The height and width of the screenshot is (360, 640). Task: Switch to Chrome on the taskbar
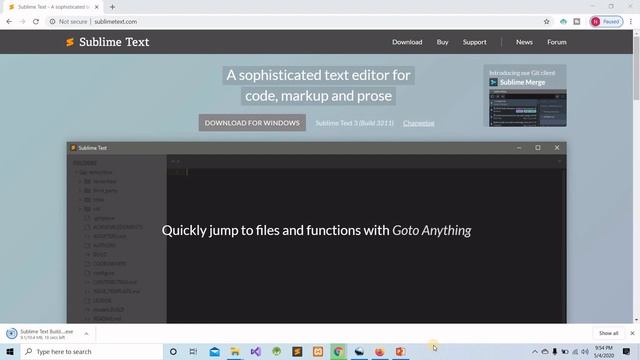(338, 351)
